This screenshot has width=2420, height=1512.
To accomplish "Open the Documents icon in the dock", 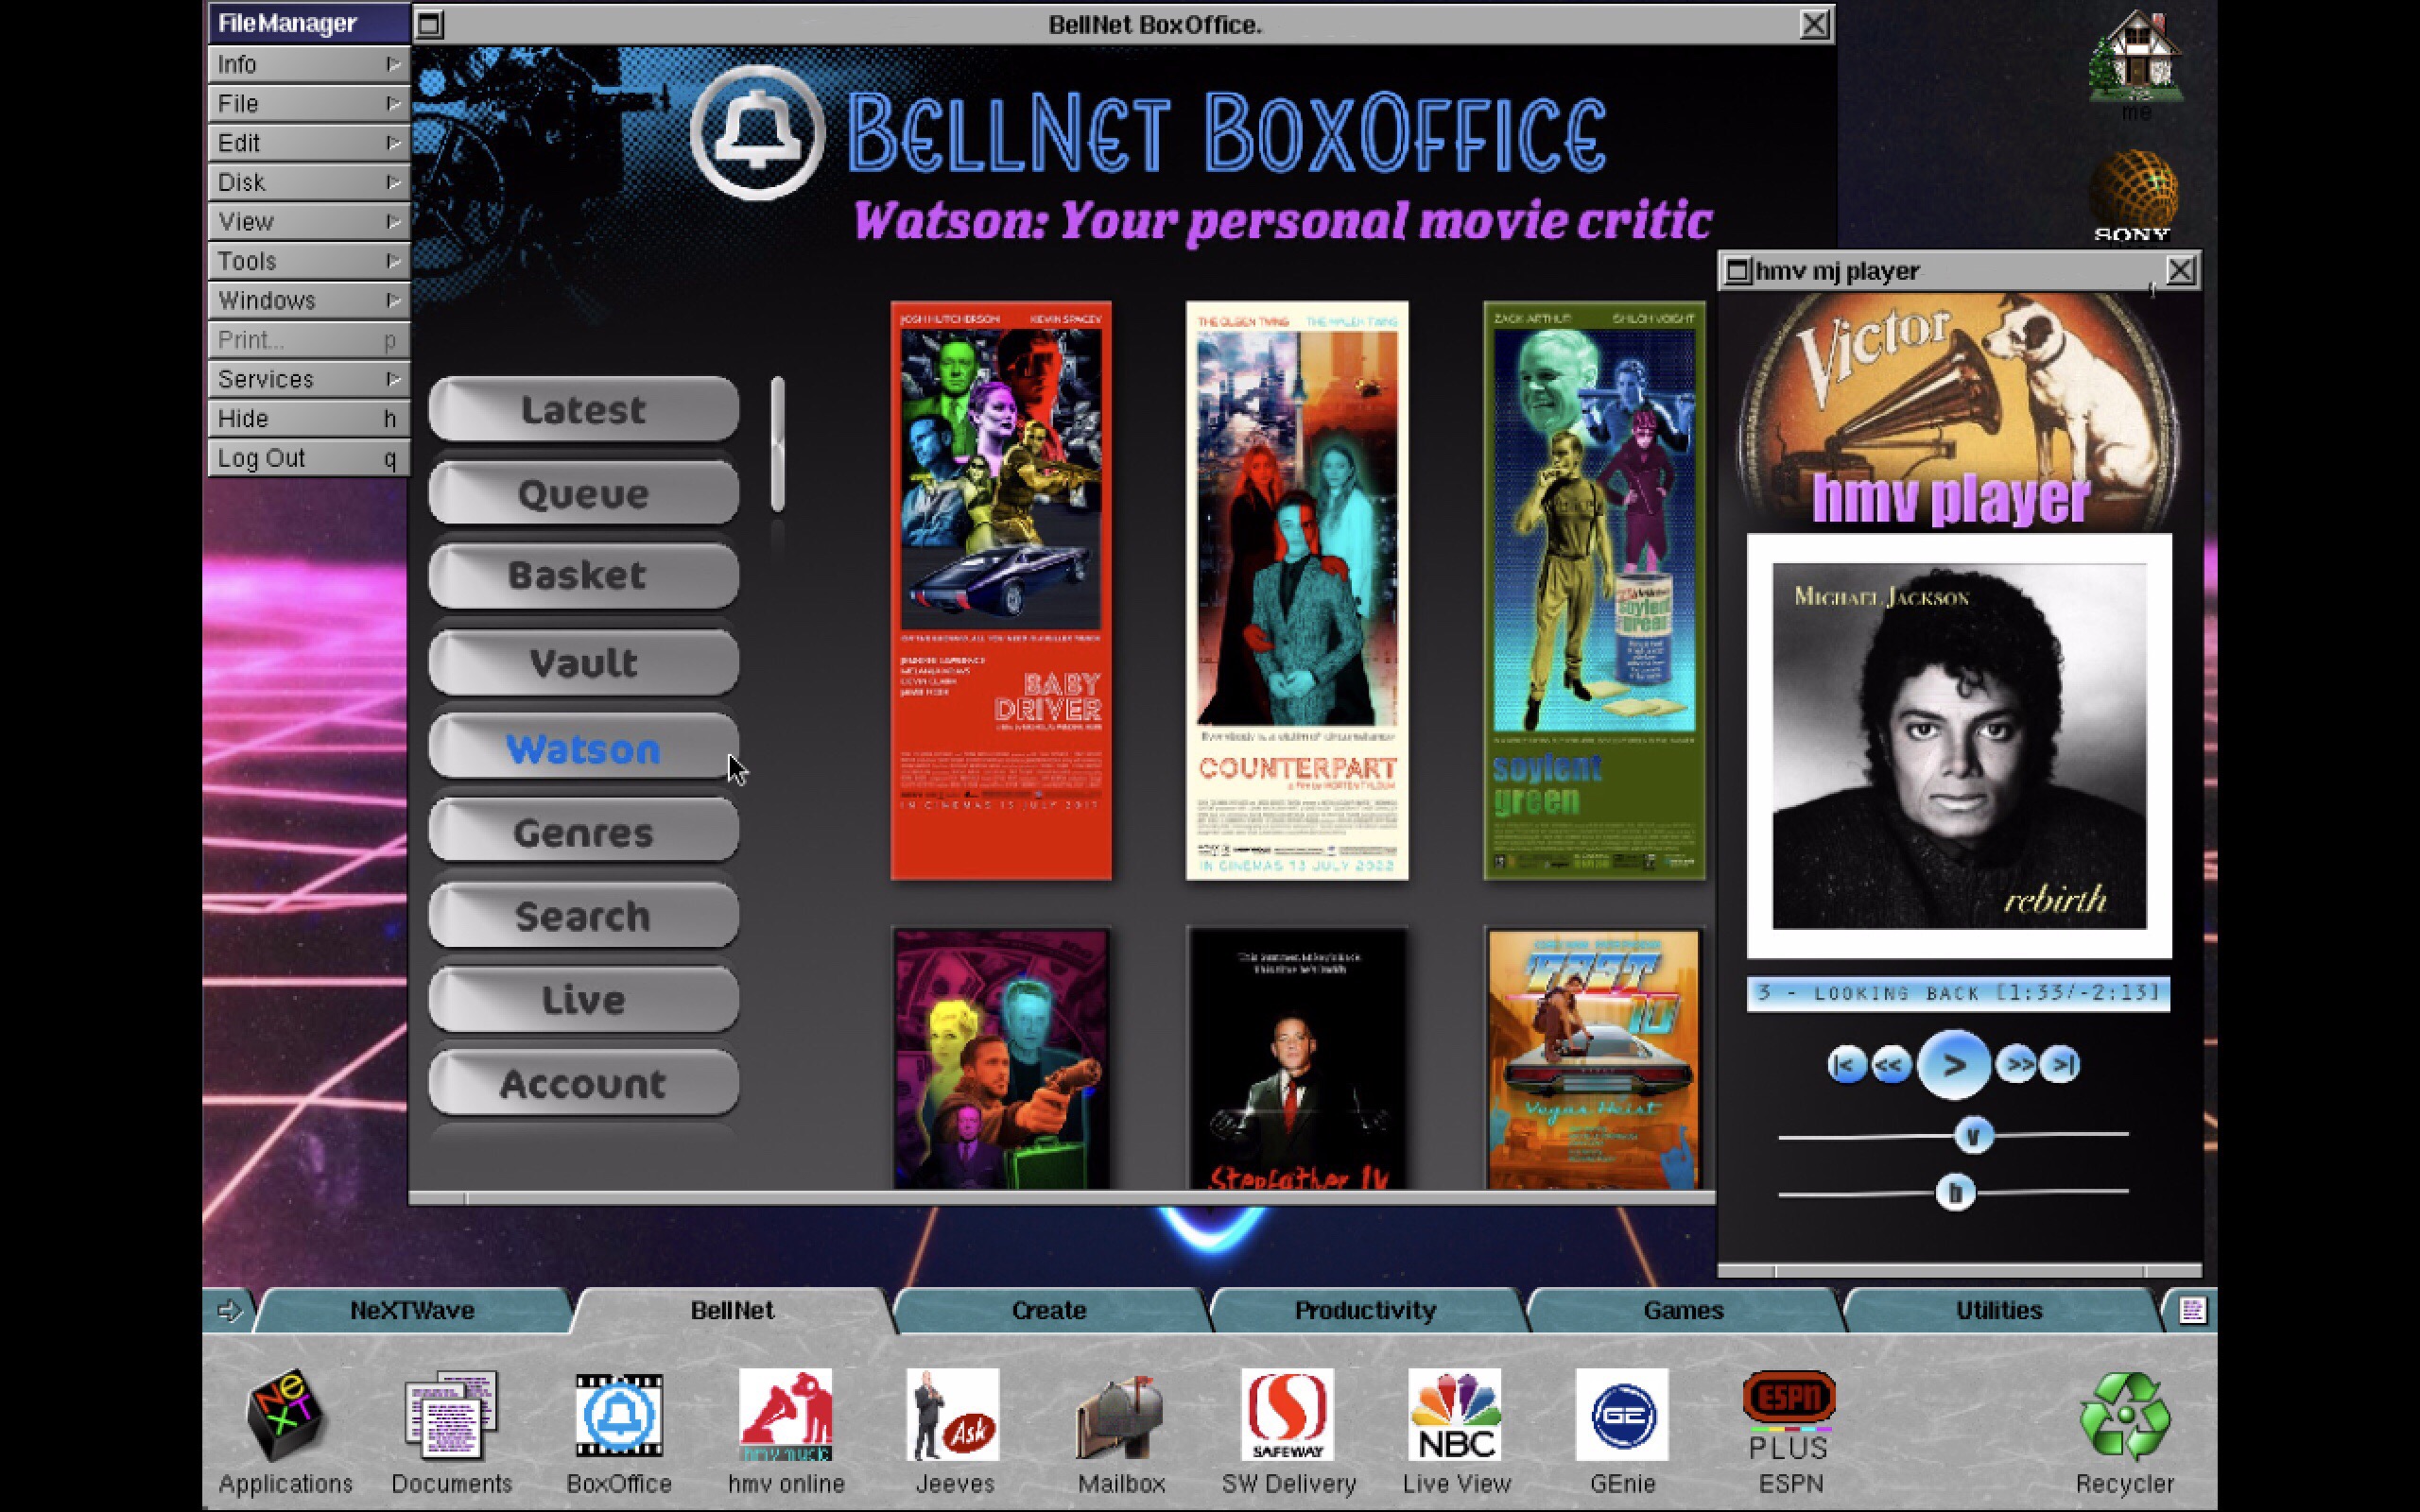I will [451, 1415].
